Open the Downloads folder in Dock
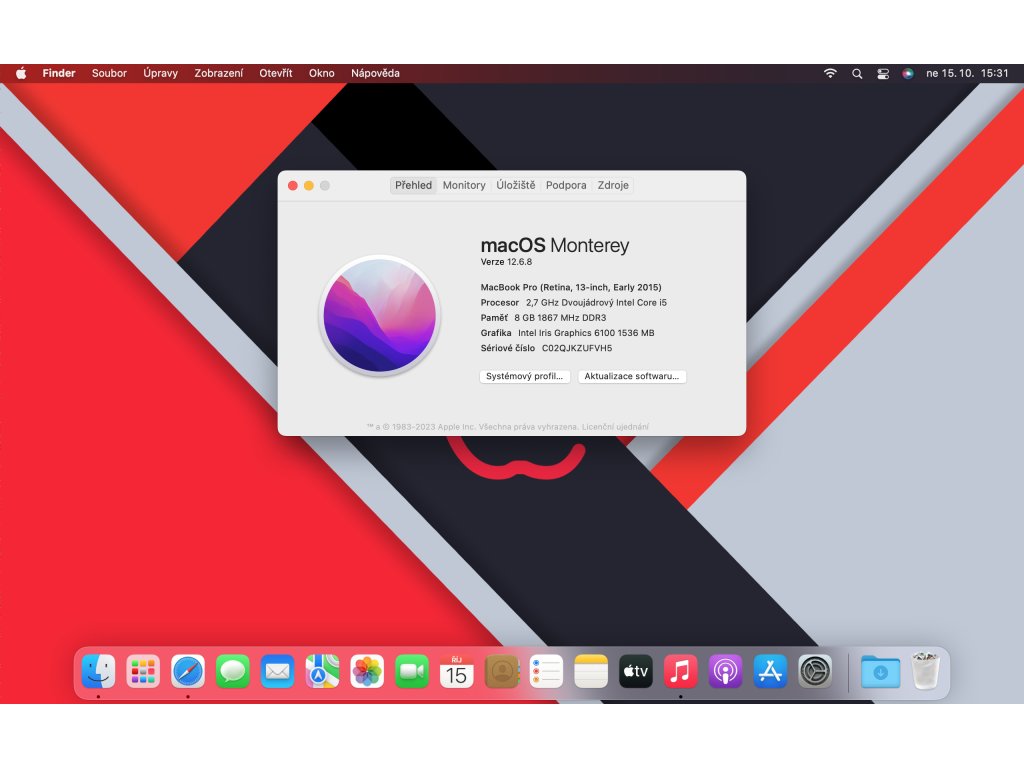 pos(880,671)
